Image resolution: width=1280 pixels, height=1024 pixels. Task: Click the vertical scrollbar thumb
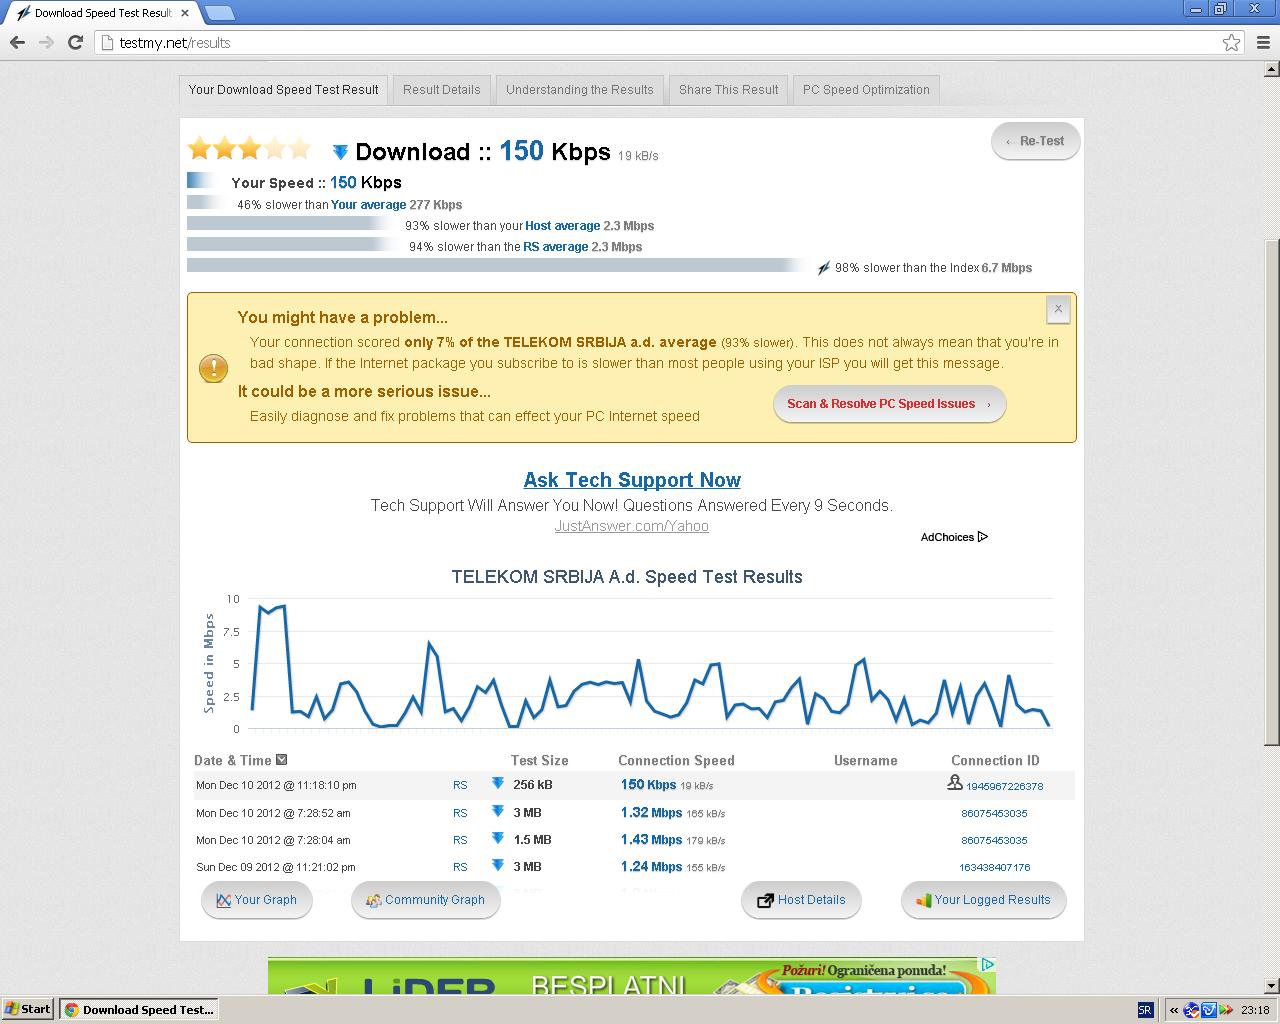click(1272, 492)
